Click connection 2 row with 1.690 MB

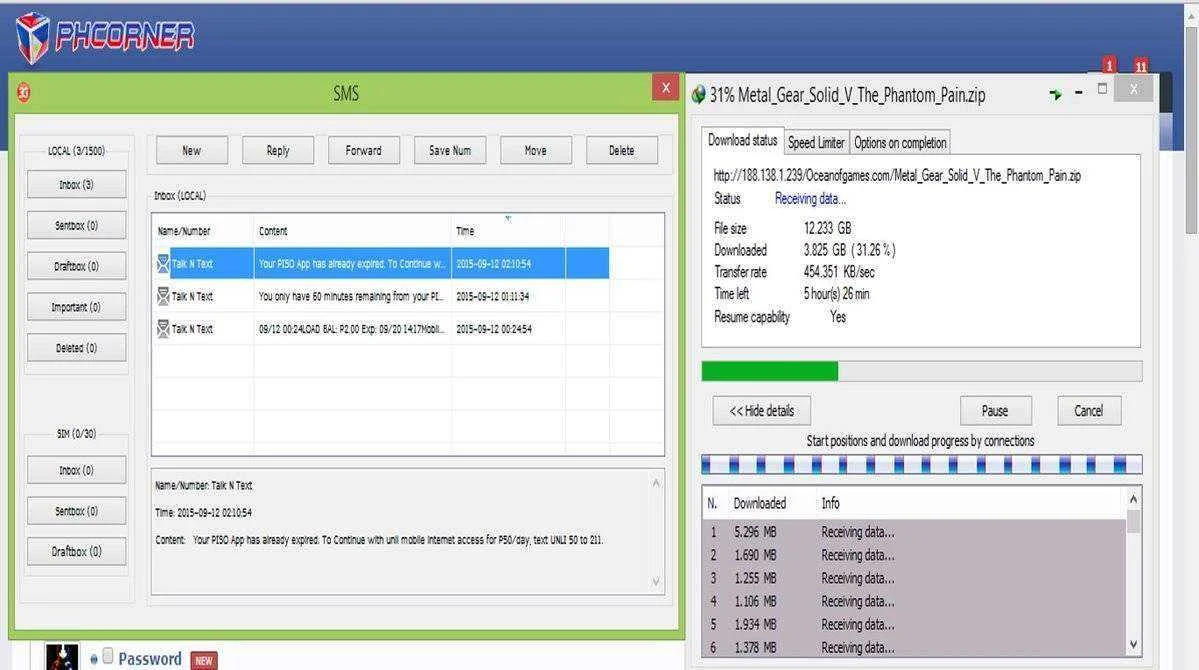pyautogui.click(x=915, y=555)
